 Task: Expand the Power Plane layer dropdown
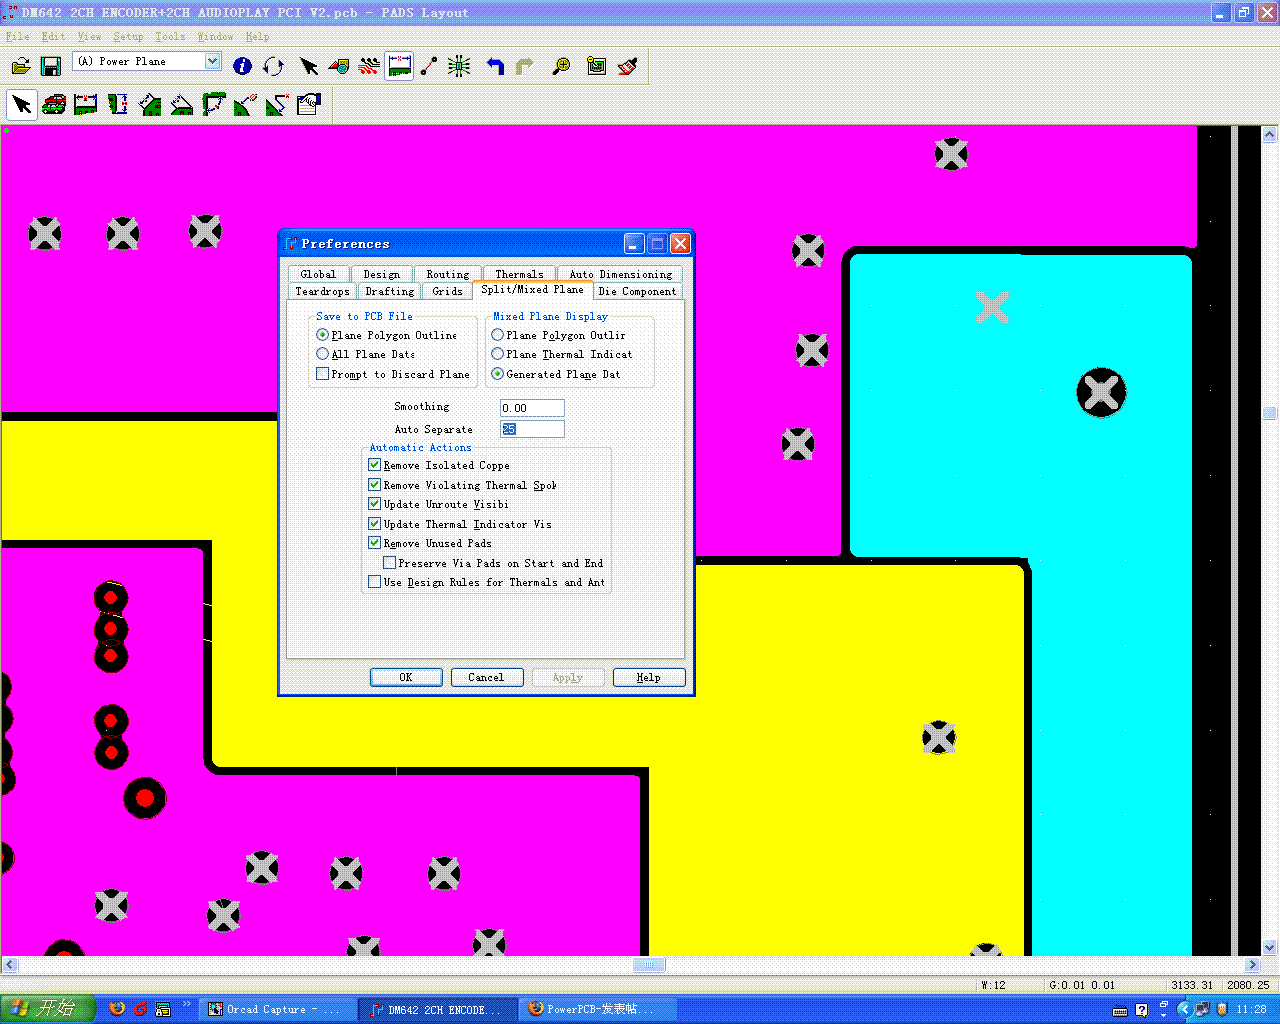pyautogui.click(x=212, y=61)
